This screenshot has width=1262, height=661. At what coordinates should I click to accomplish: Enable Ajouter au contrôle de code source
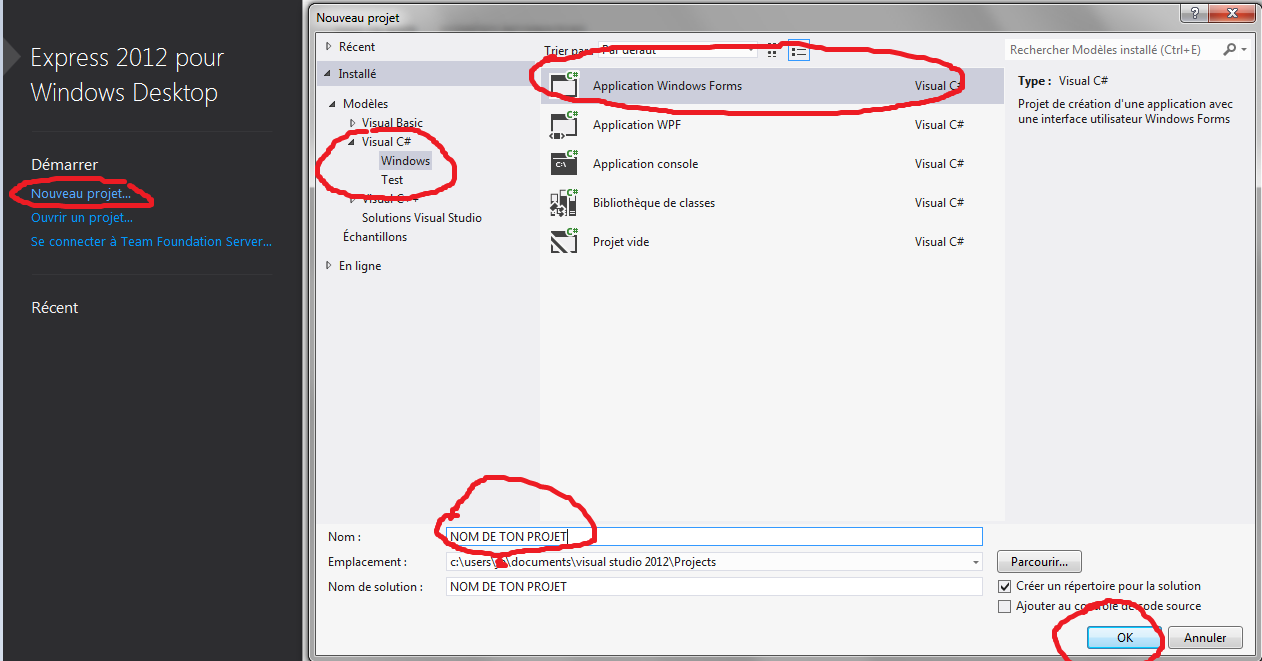[1005, 606]
